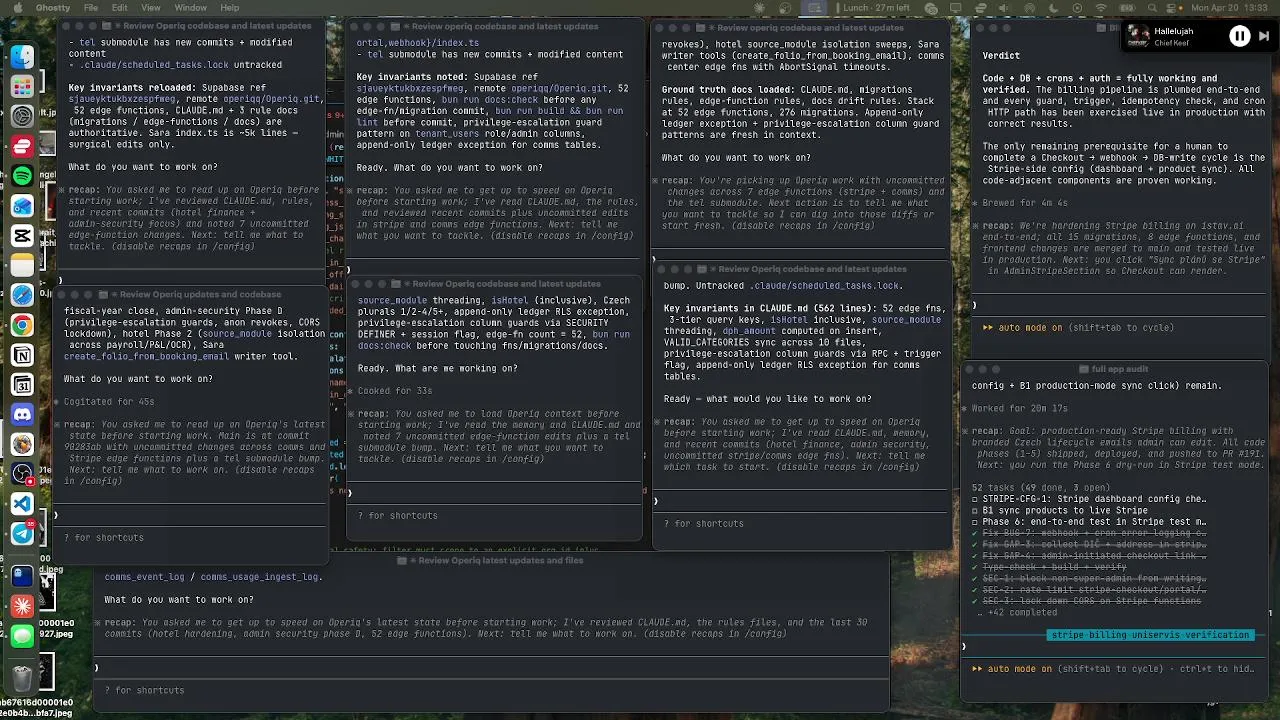Pause the Hallelujah track
Viewport: 1280px width, 720px height.
pos(1239,36)
